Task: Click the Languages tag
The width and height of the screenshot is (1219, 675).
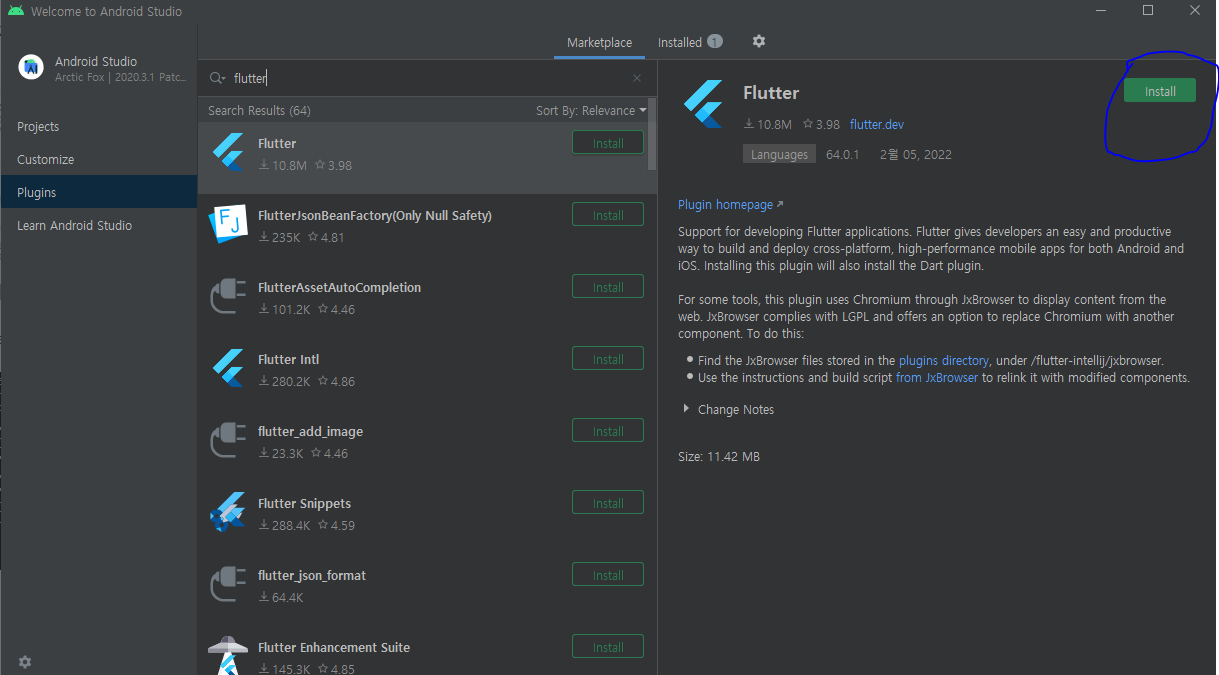Action: pyautogui.click(x=779, y=155)
